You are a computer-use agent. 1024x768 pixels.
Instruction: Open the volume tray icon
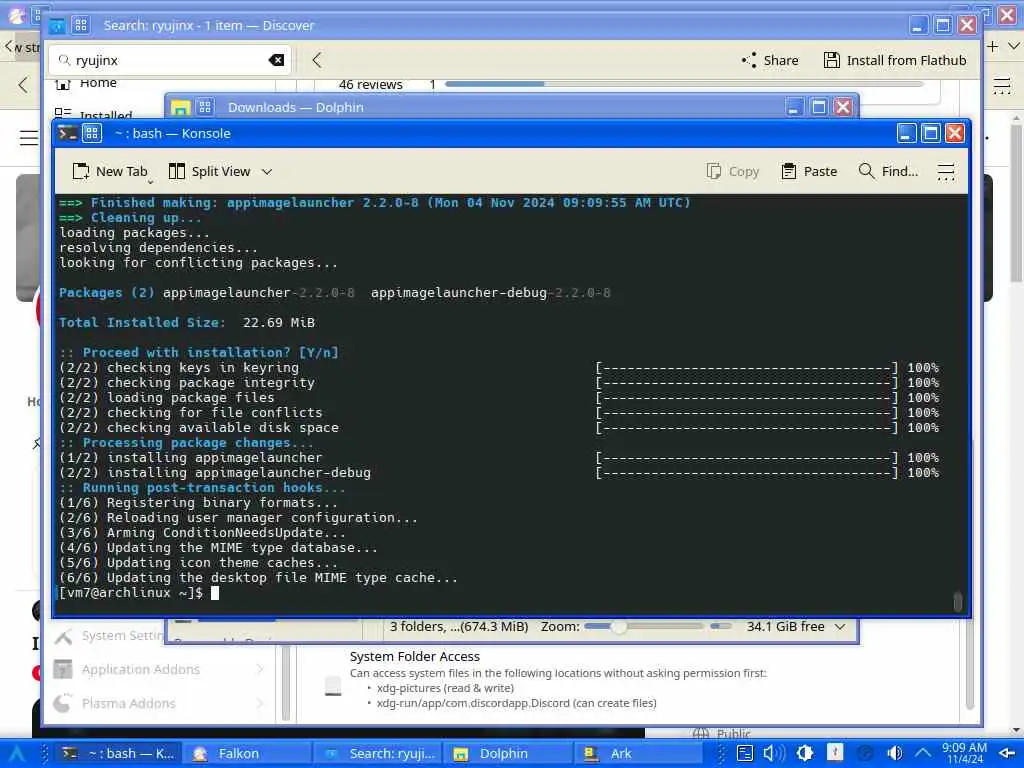pos(774,753)
